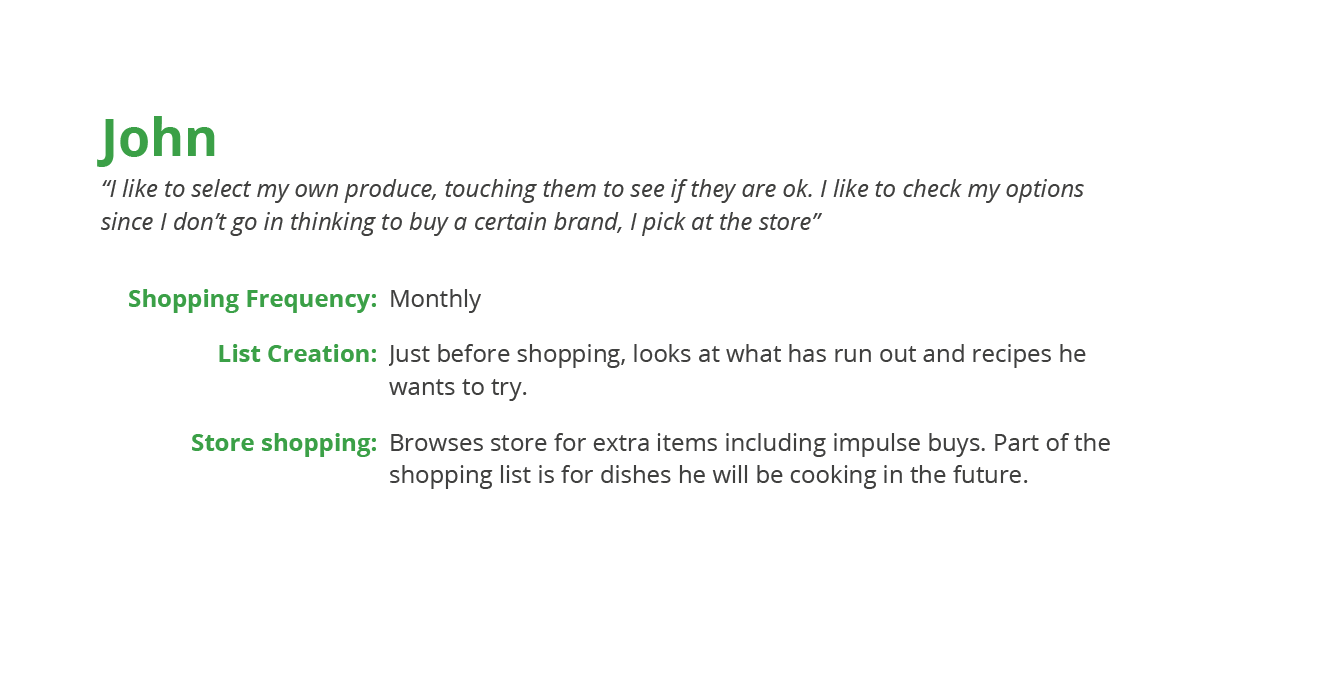The image size is (1332, 680).
Task: Select the "wants to try." line
Action: (458, 387)
